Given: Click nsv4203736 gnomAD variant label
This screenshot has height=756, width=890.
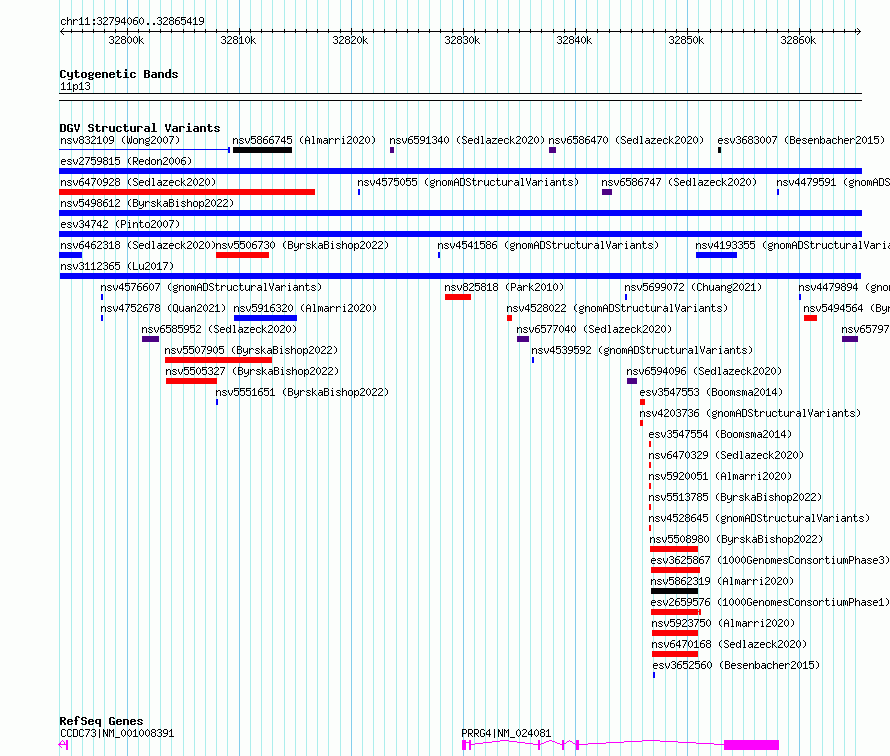Looking at the screenshot, I should click(750, 413).
